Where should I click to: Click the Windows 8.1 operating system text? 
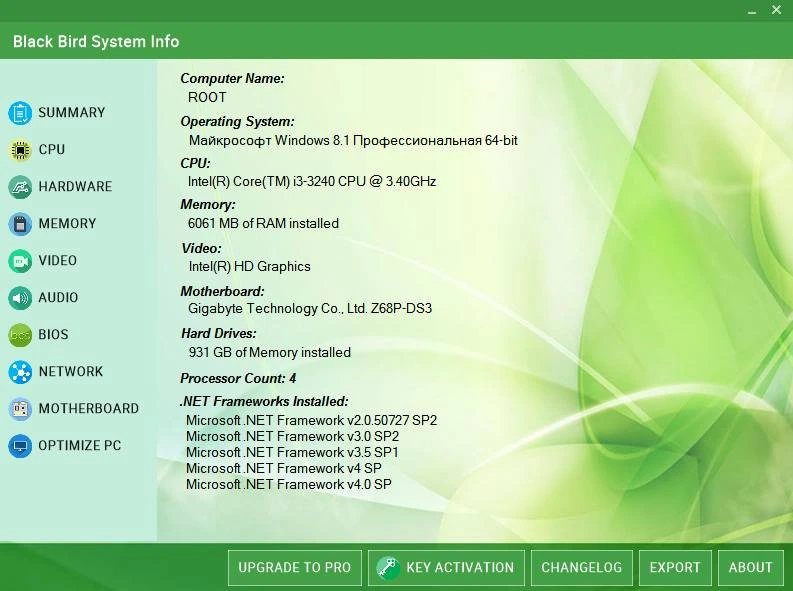[353, 141]
